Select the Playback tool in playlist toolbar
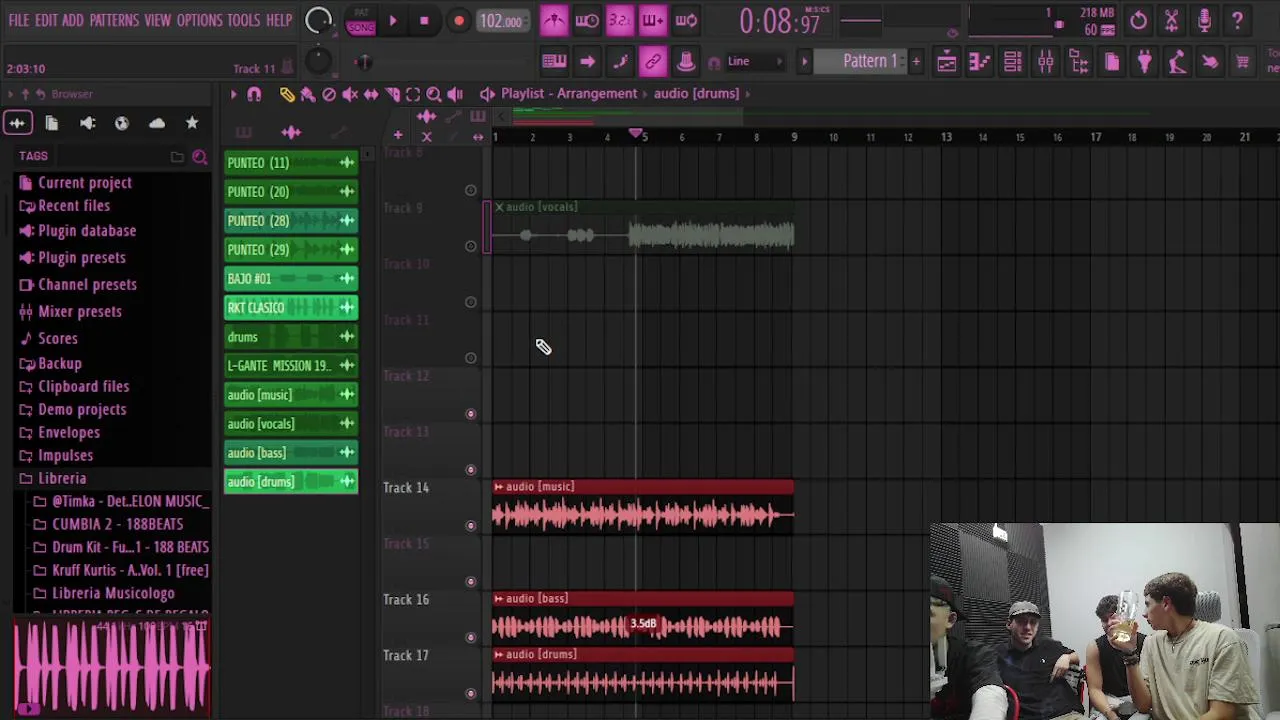The height and width of the screenshot is (720, 1280). pos(455,94)
